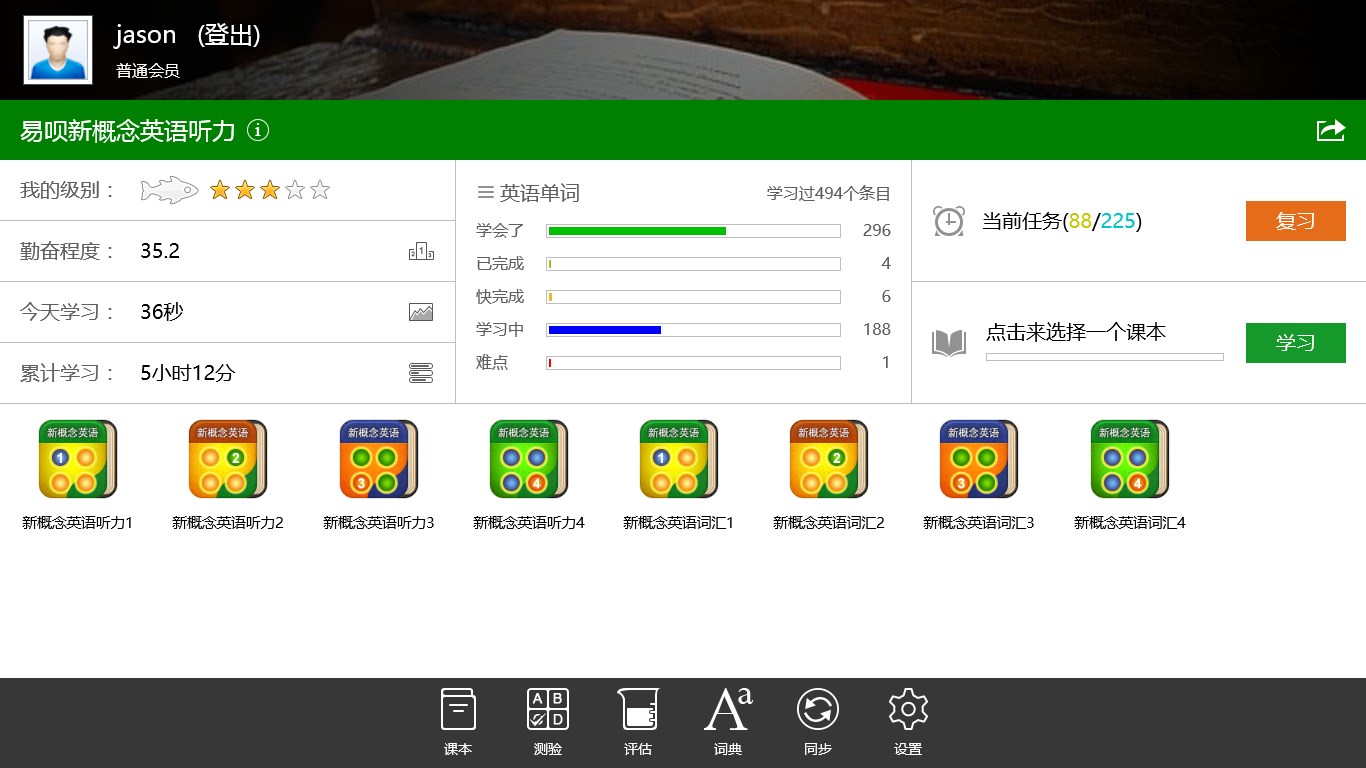Open the 测验 quiz icon
1366x768 pixels.
548,711
